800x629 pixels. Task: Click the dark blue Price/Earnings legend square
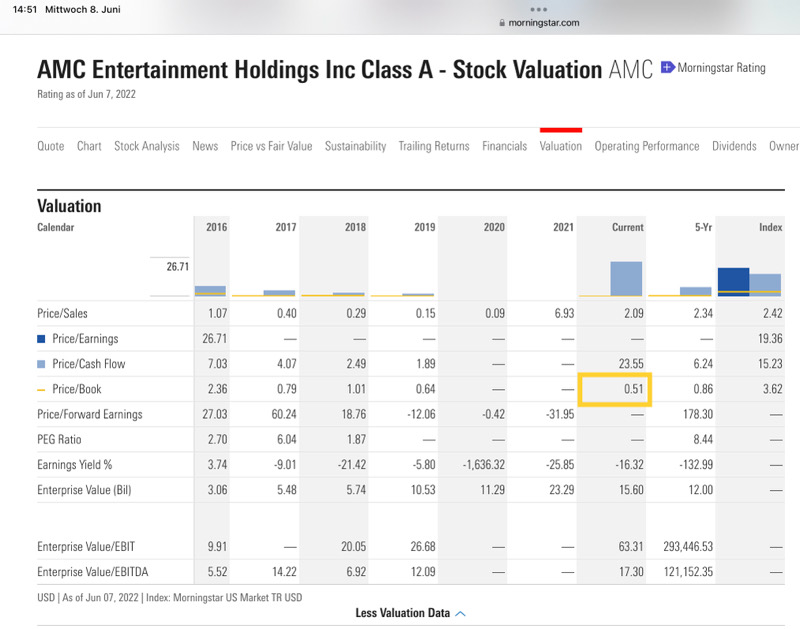42,337
